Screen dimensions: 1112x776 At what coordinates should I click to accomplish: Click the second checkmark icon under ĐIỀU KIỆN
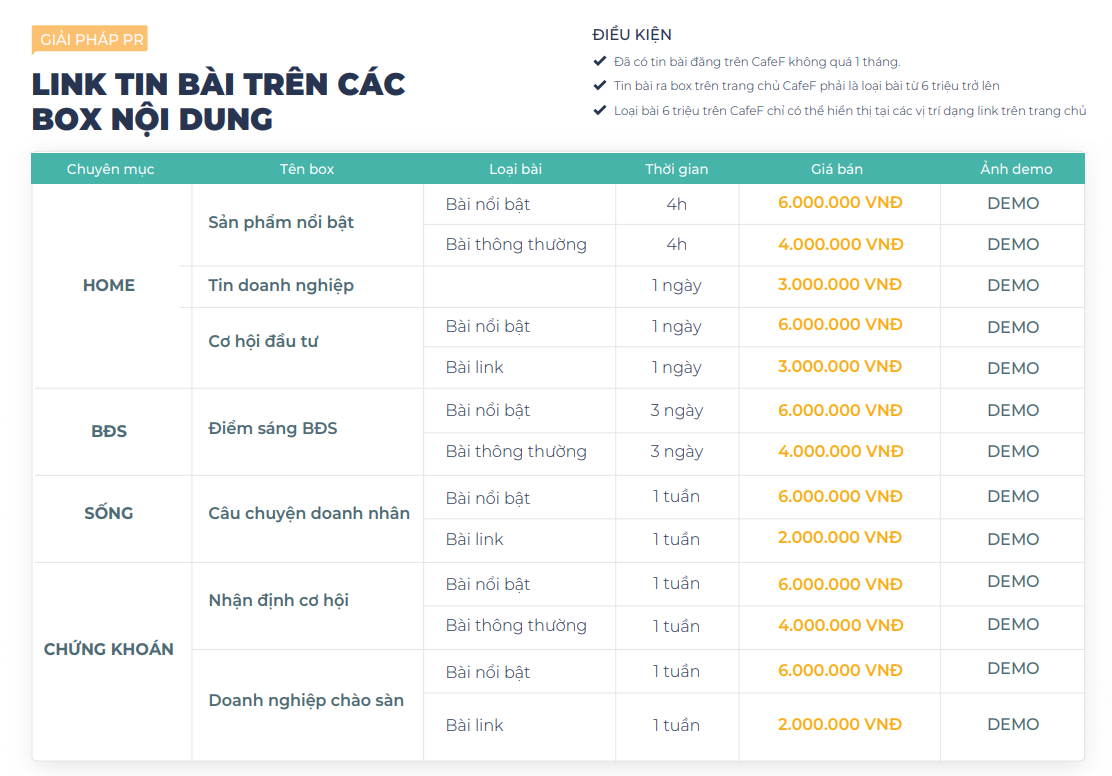pos(600,86)
